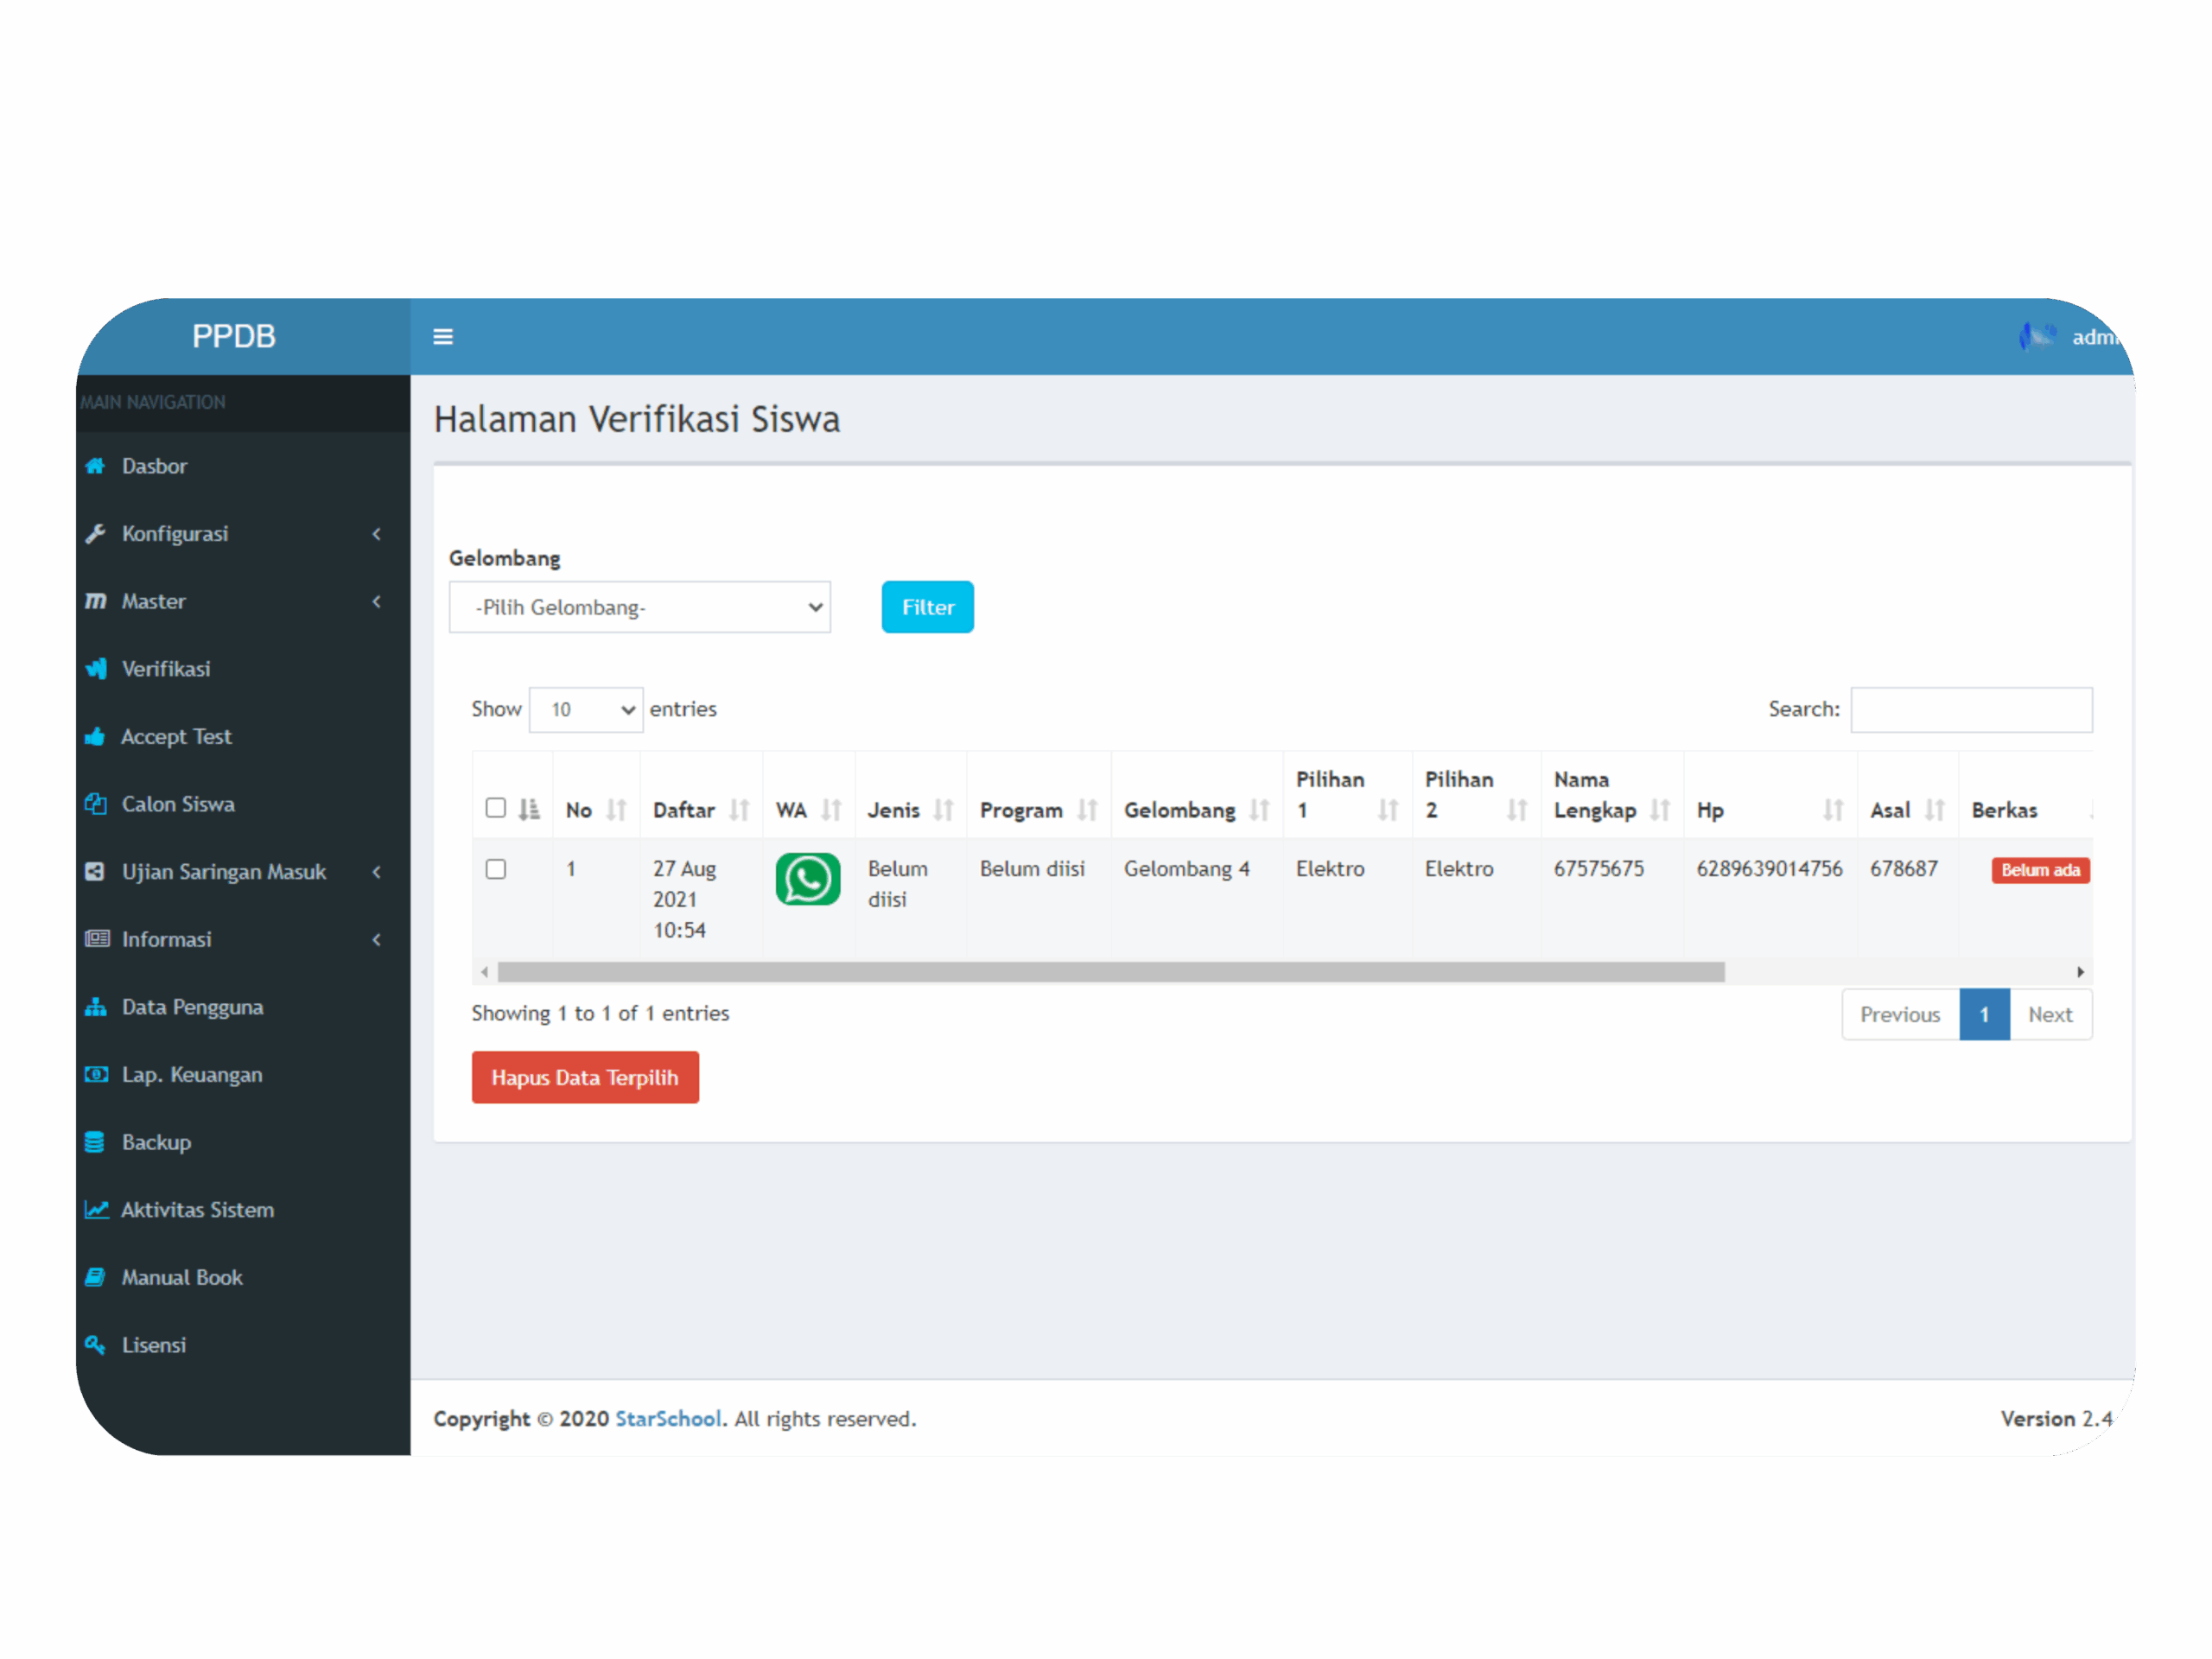Sort by Asal column arrows
The image size is (2212, 1659).
[1936, 811]
